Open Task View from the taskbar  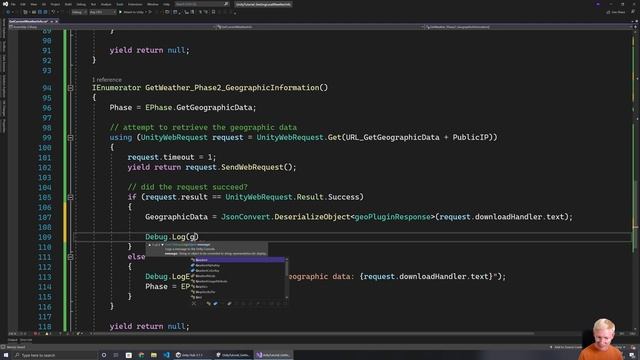pos(116,355)
